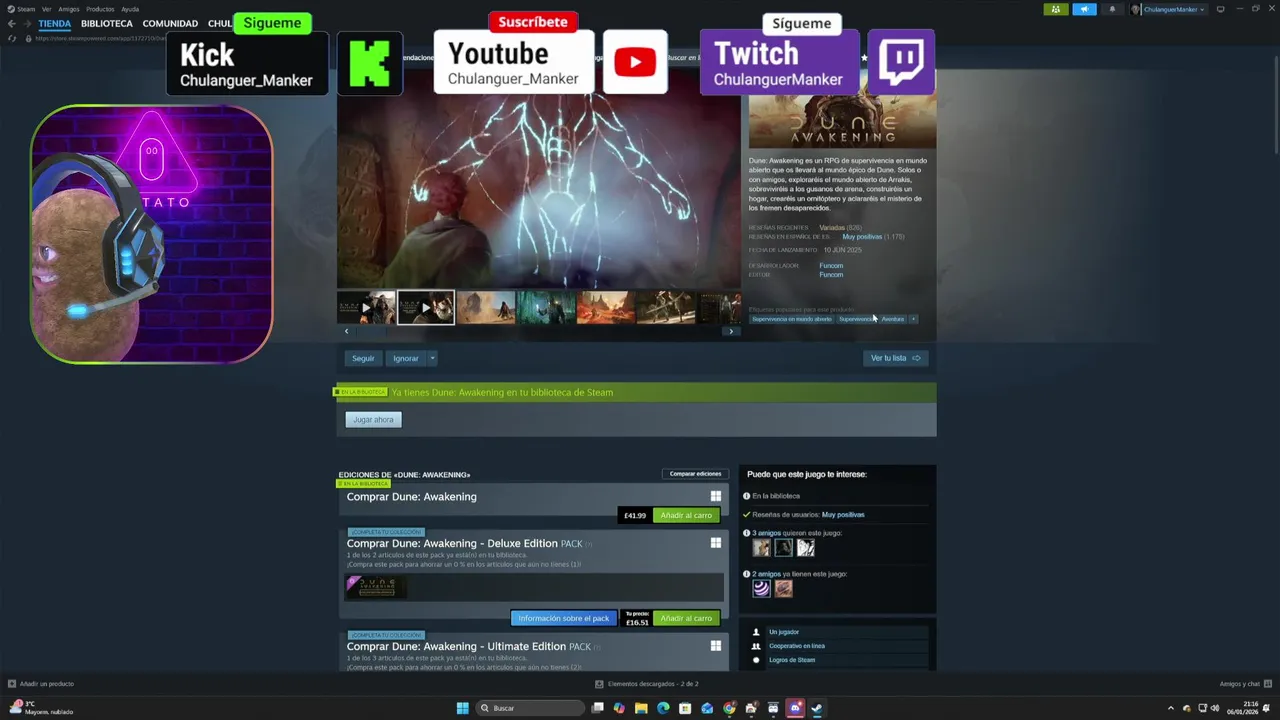Go forward with the Steam forward arrow
The width and height of the screenshot is (1280, 720).
point(26,23)
